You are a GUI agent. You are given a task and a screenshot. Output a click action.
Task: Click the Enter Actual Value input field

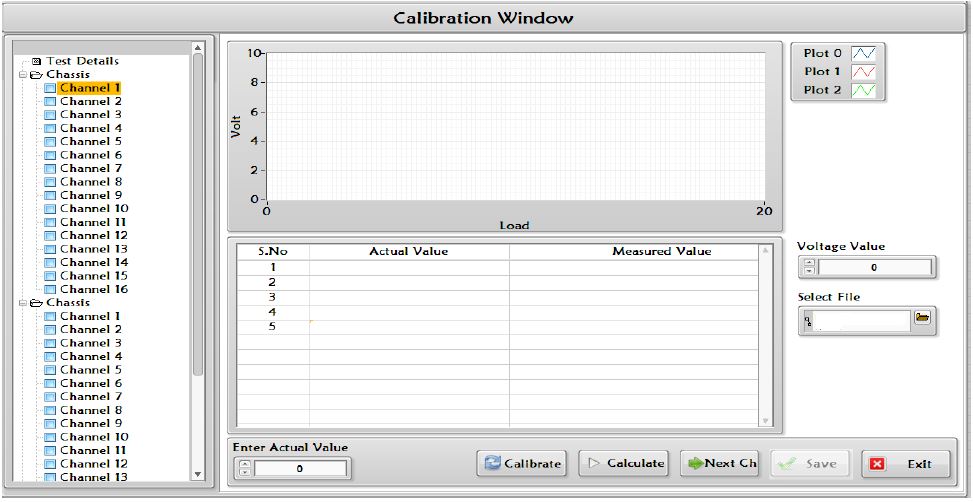pos(300,468)
